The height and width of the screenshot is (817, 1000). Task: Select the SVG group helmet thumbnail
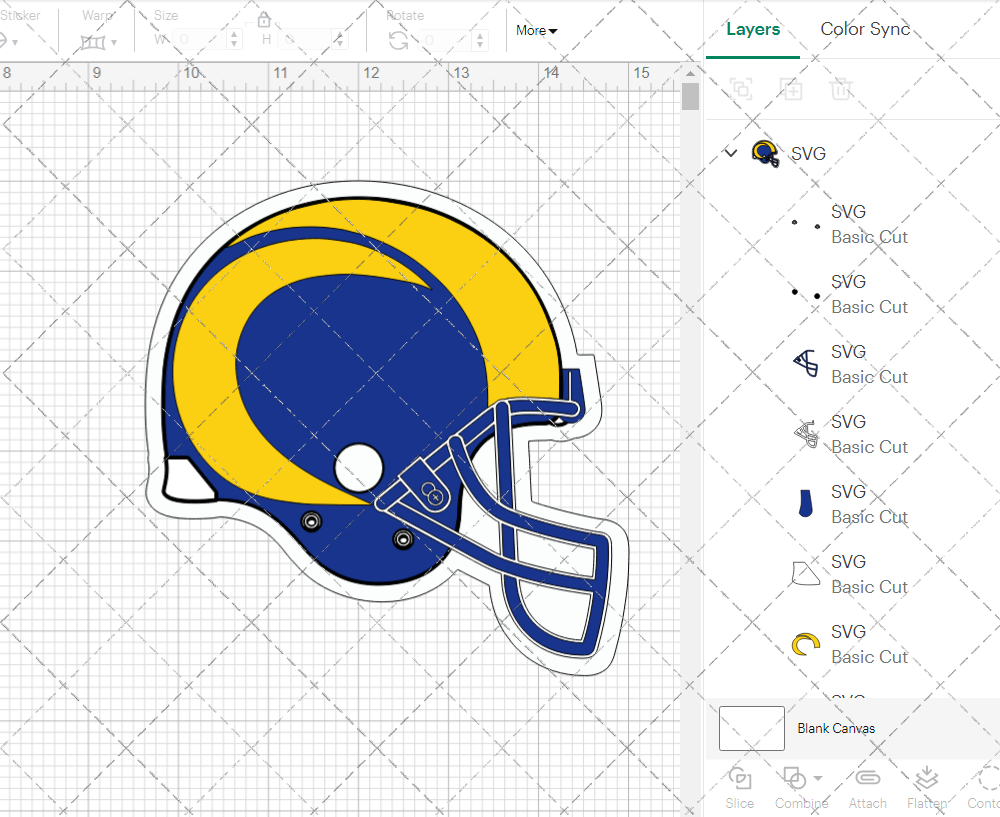(765, 154)
